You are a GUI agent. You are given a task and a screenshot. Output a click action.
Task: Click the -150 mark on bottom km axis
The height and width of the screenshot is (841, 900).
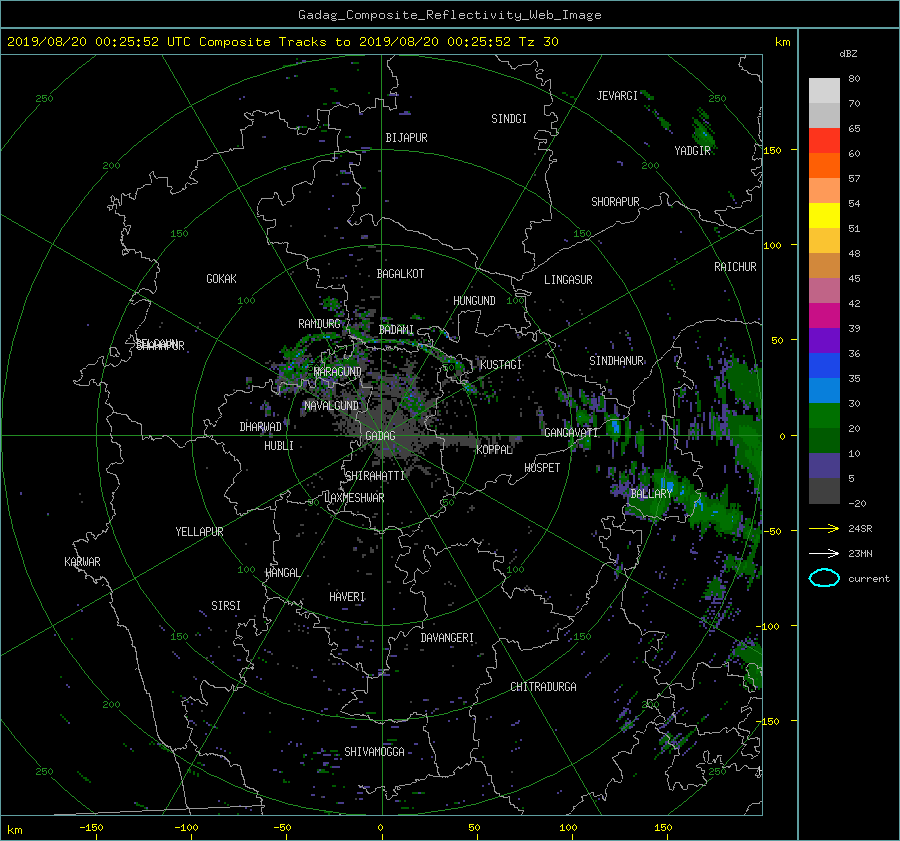pos(91,828)
